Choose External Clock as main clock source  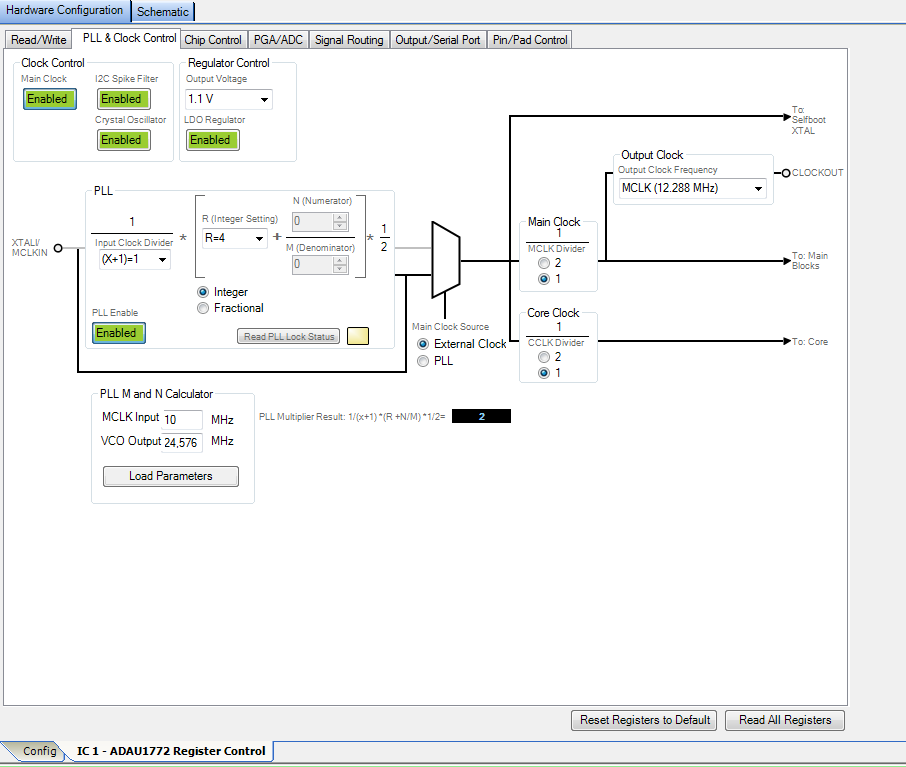(423, 344)
